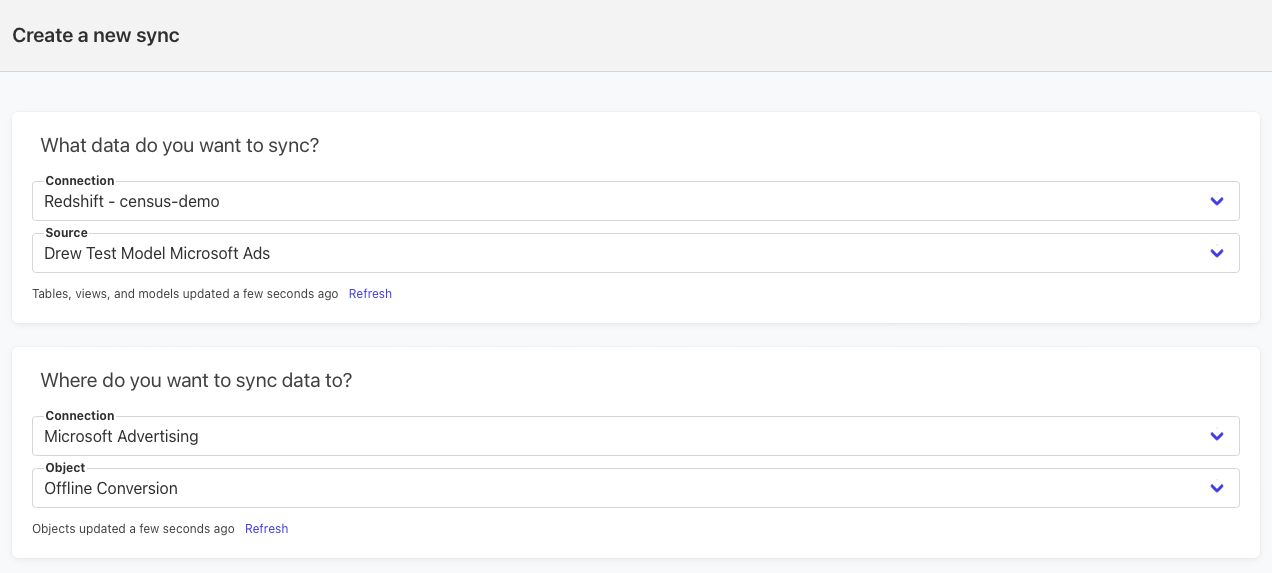
Task: Click the 'Objects updated a few seconds ago' text
Action: click(x=133, y=529)
